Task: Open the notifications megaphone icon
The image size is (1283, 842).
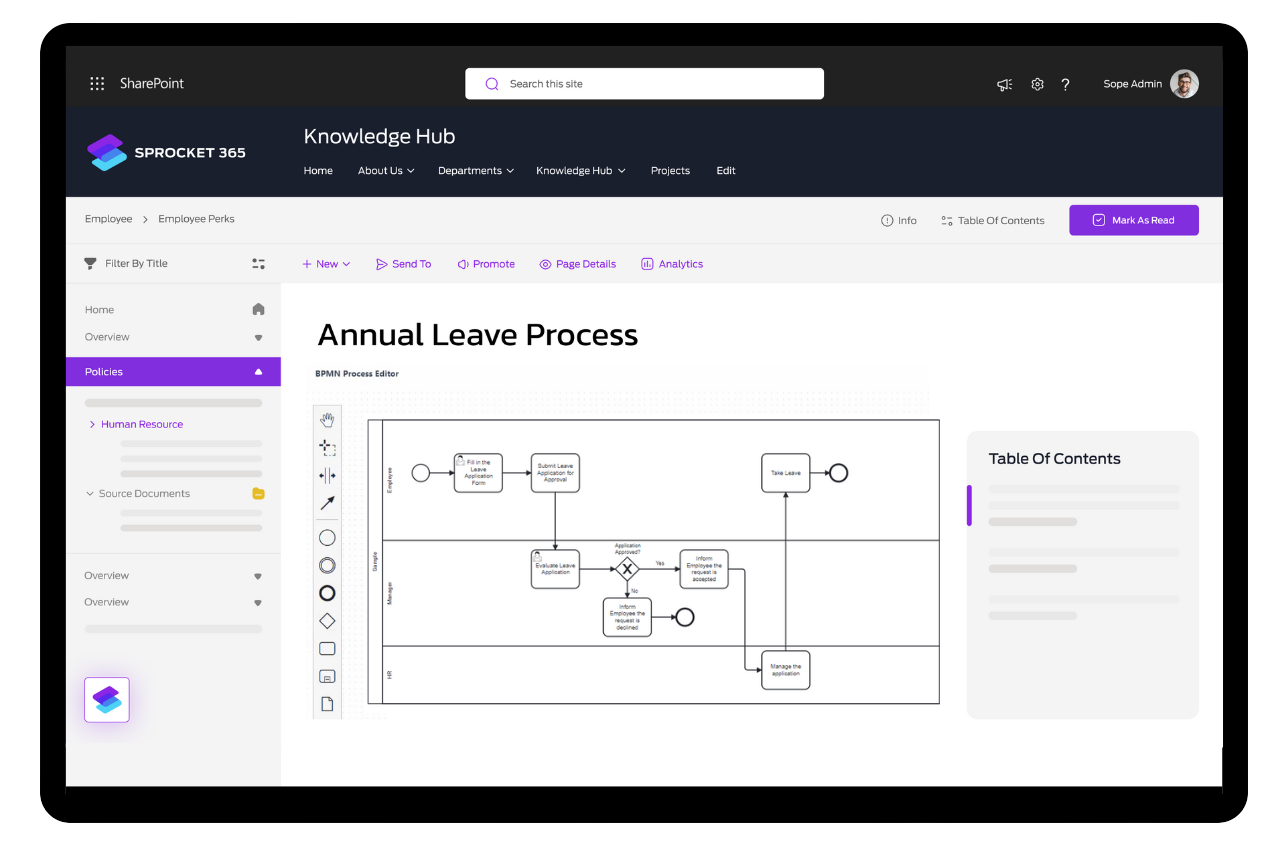Action: point(1004,85)
